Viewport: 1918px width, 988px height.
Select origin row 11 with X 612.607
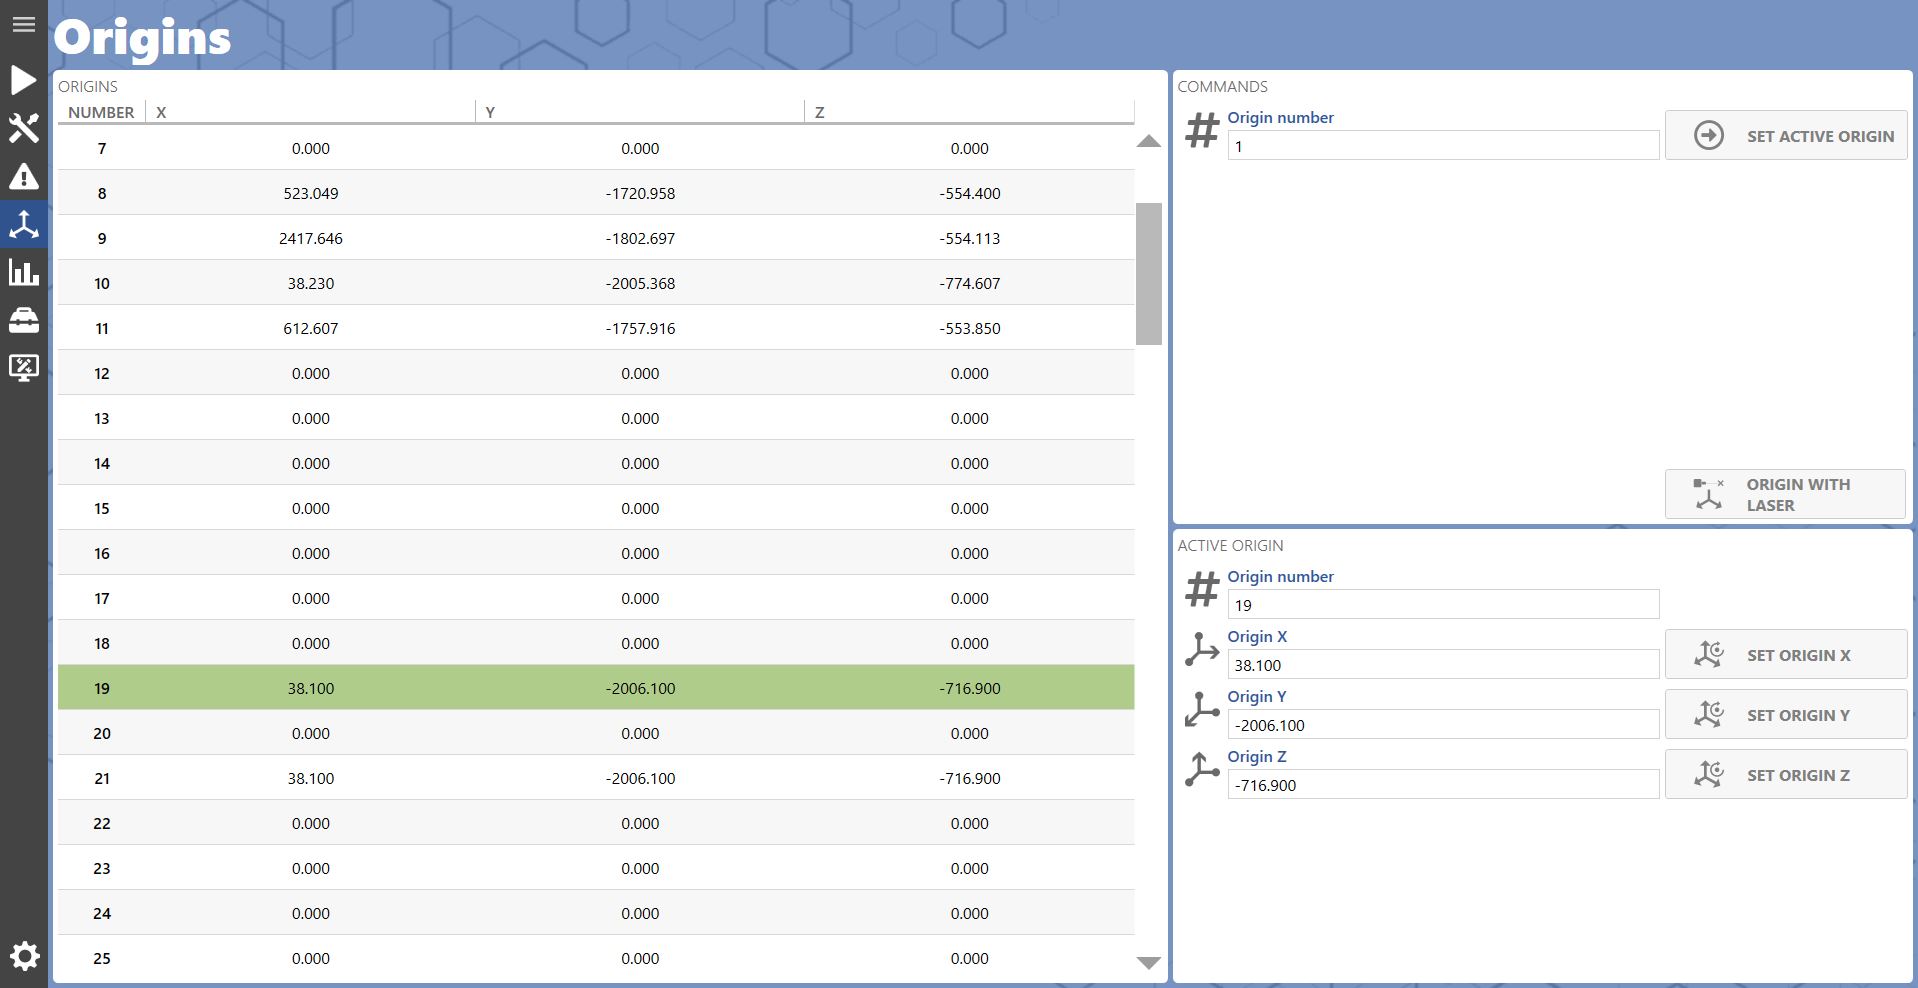596,328
